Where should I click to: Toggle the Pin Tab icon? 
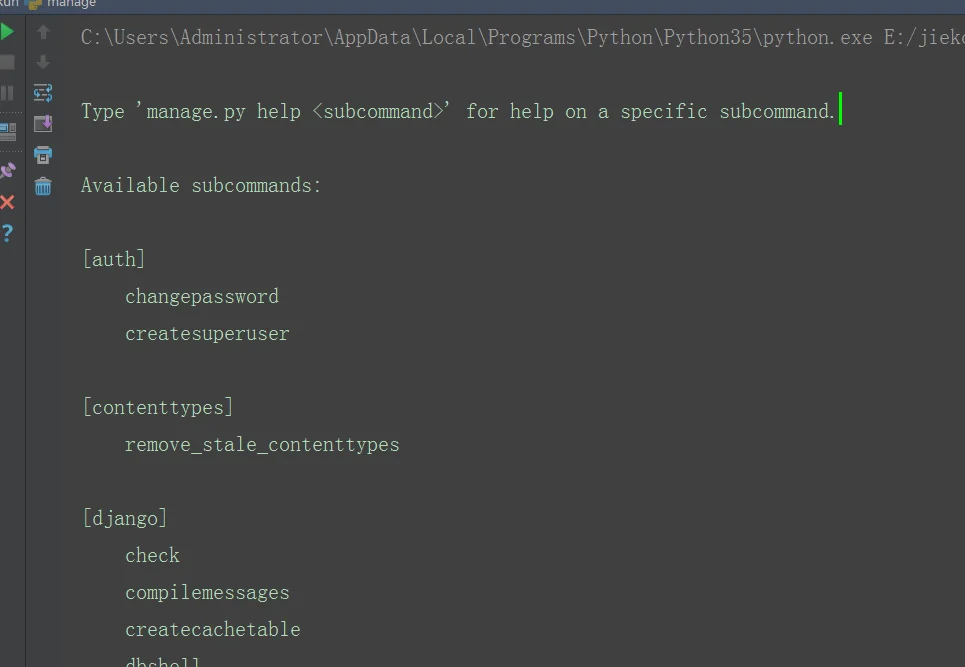pyautogui.click(x=7, y=170)
